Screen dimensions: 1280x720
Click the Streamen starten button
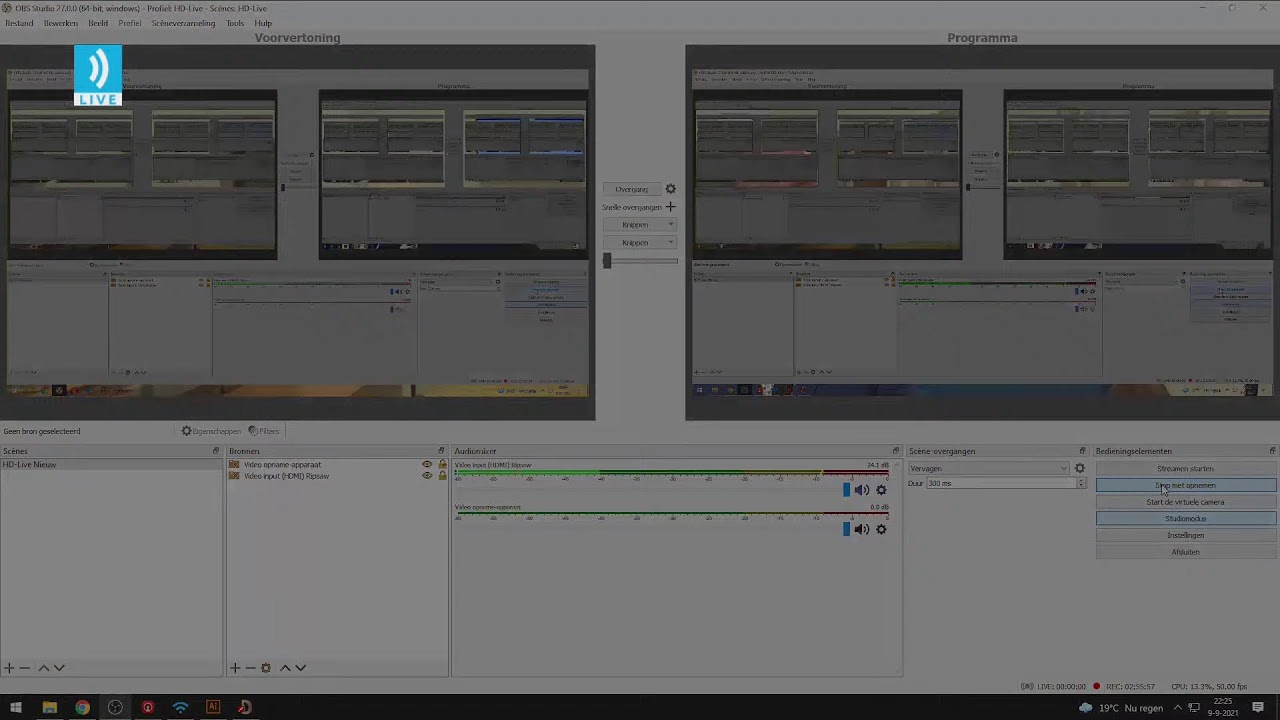point(1185,468)
